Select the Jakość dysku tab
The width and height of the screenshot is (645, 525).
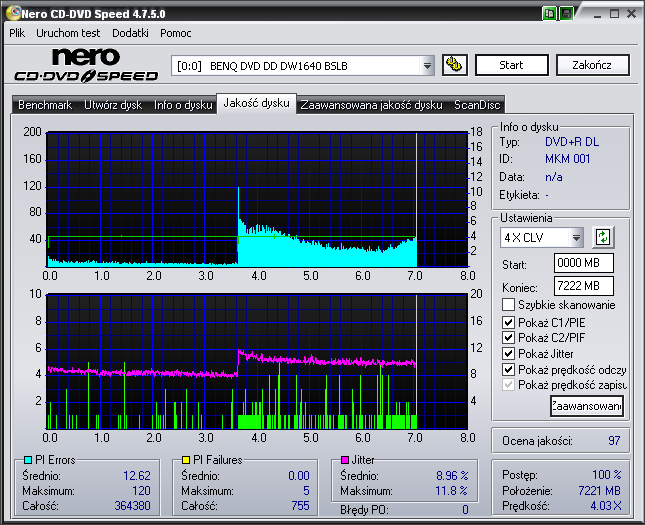coord(256,103)
